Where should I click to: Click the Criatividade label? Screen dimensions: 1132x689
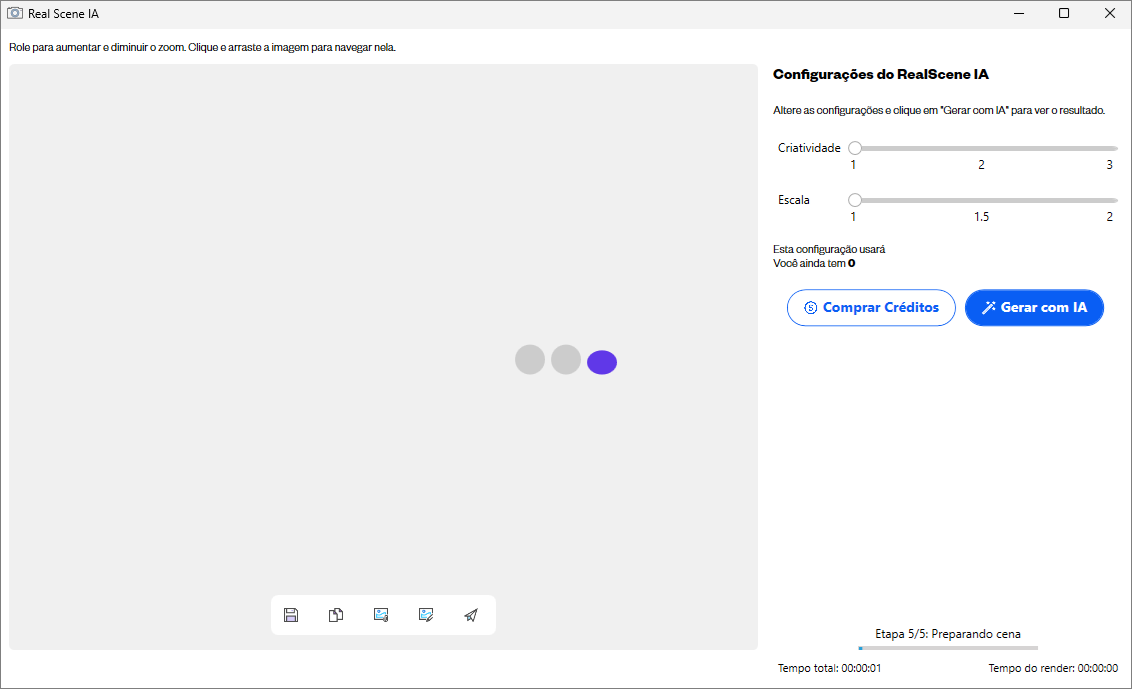(809, 147)
